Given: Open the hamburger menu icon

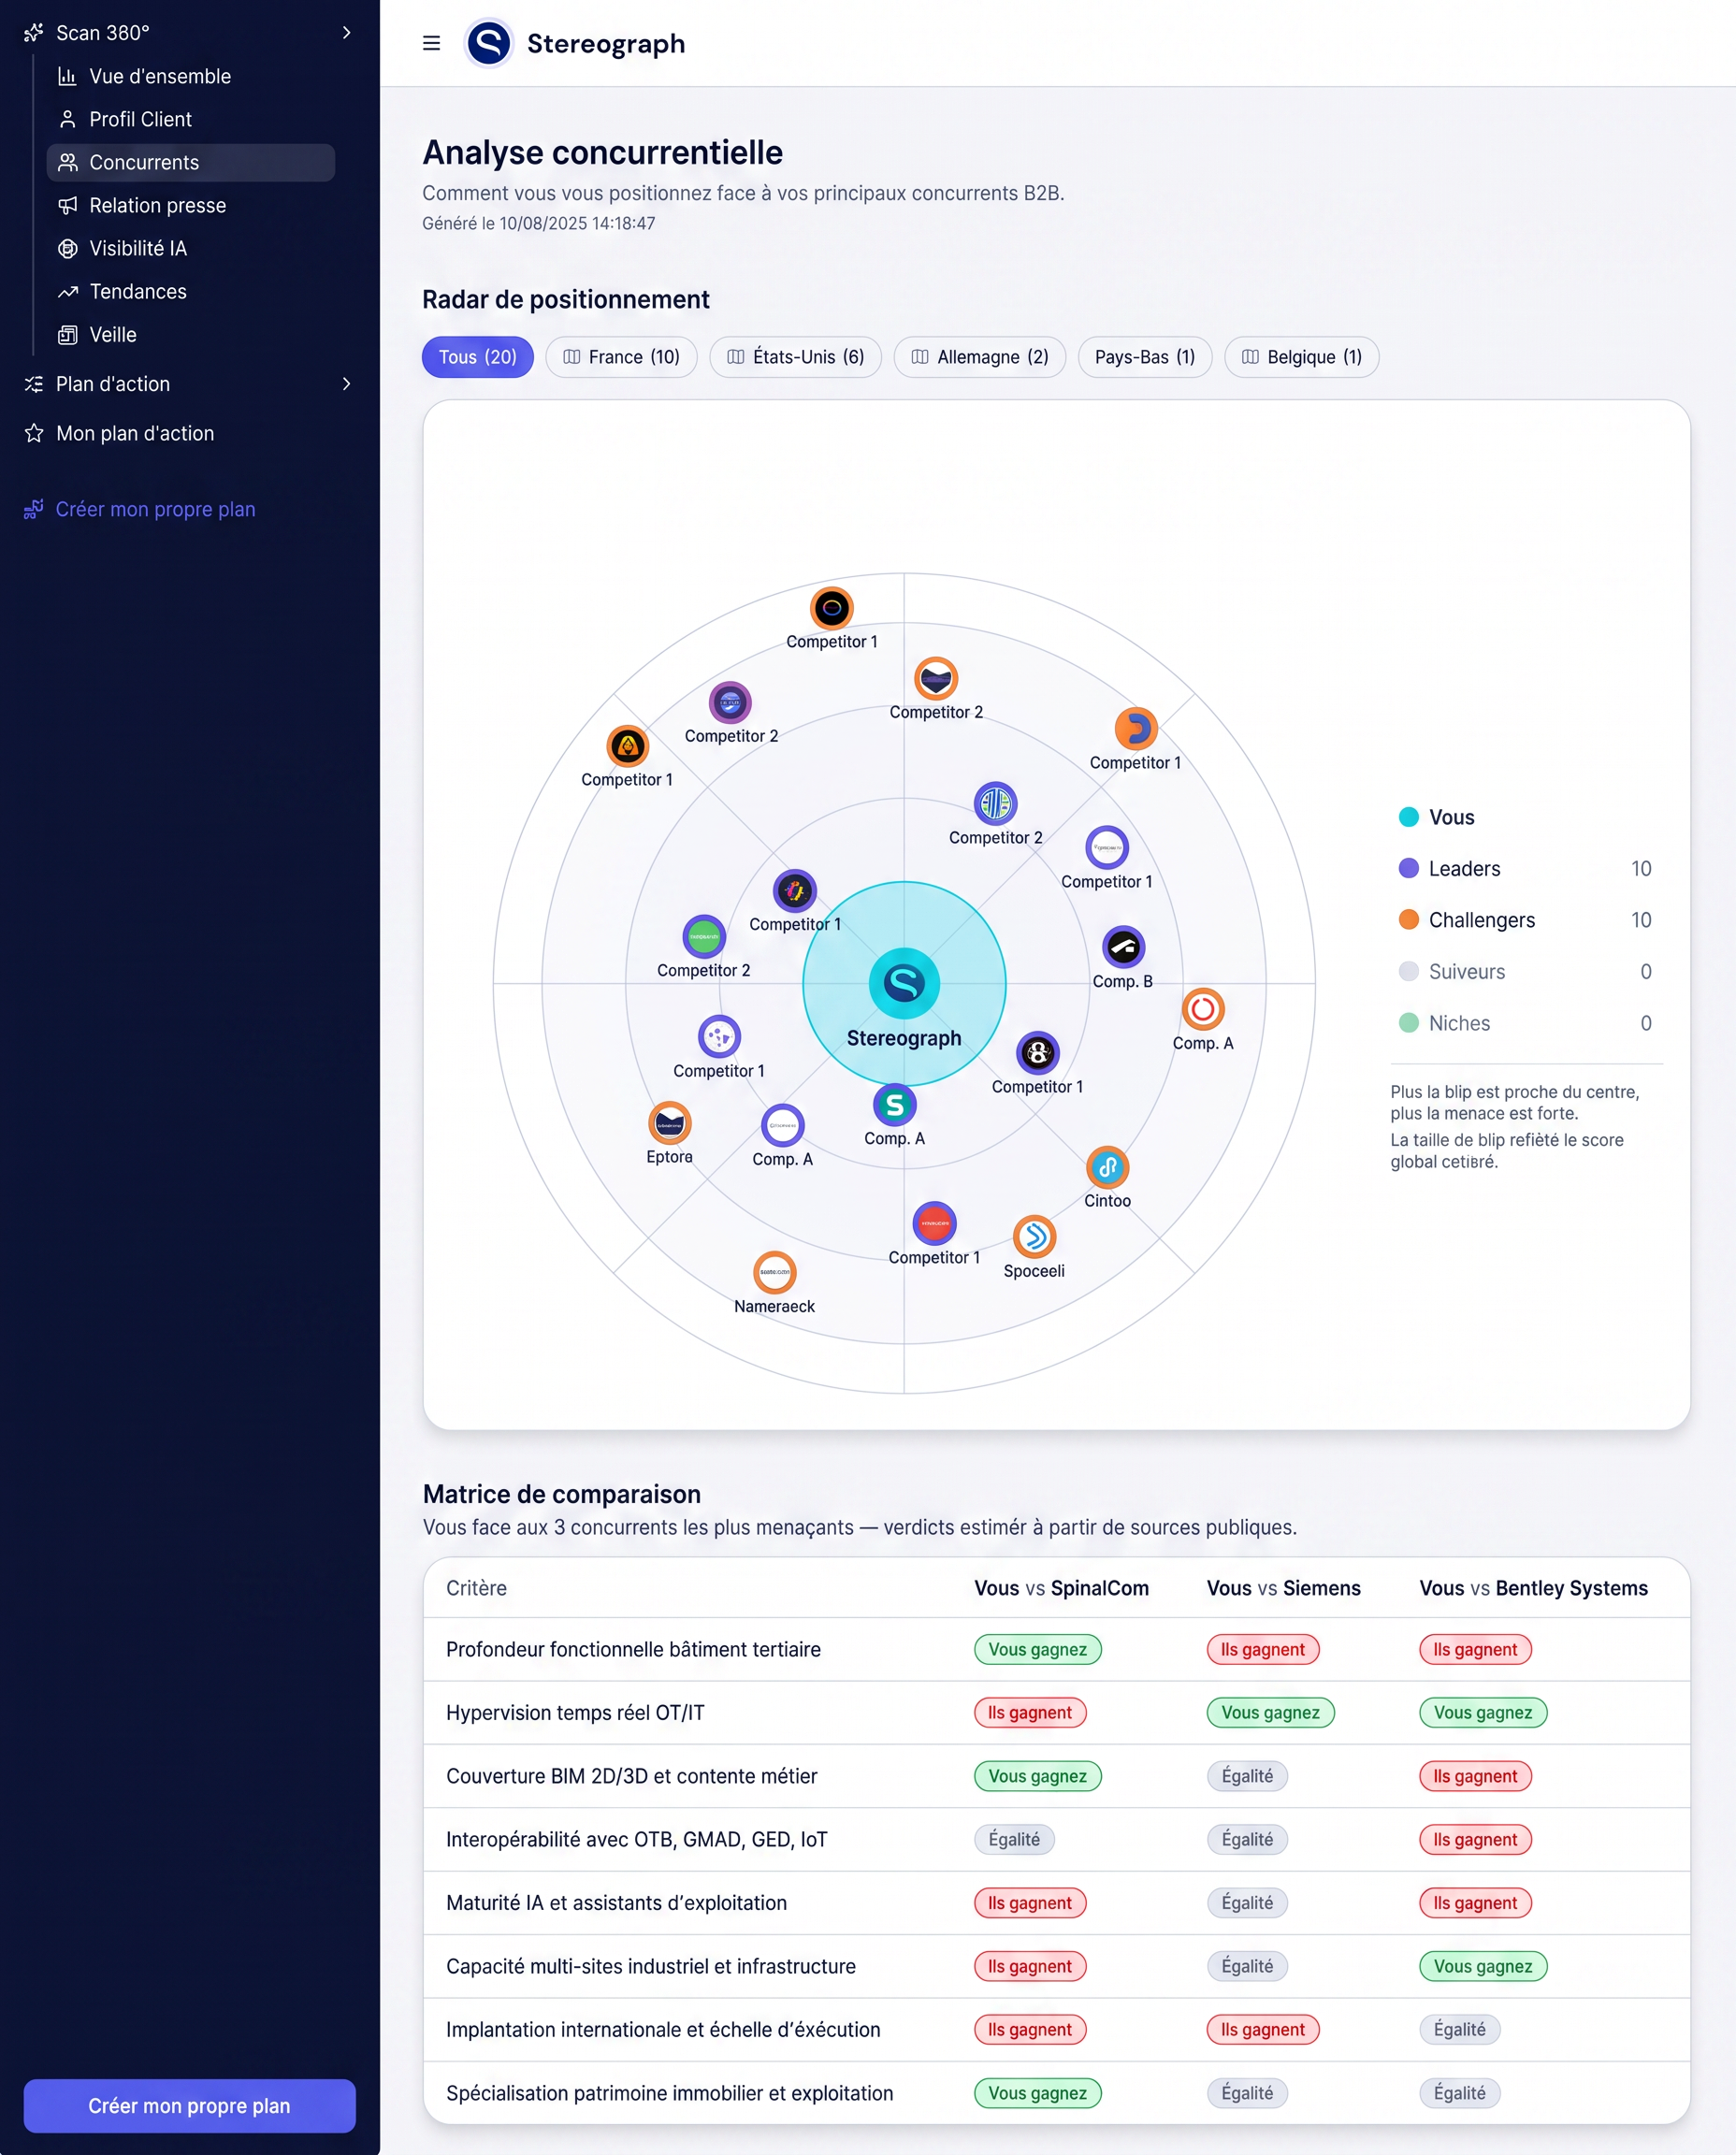Looking at the screenshot, I should (x=431, y=43).
